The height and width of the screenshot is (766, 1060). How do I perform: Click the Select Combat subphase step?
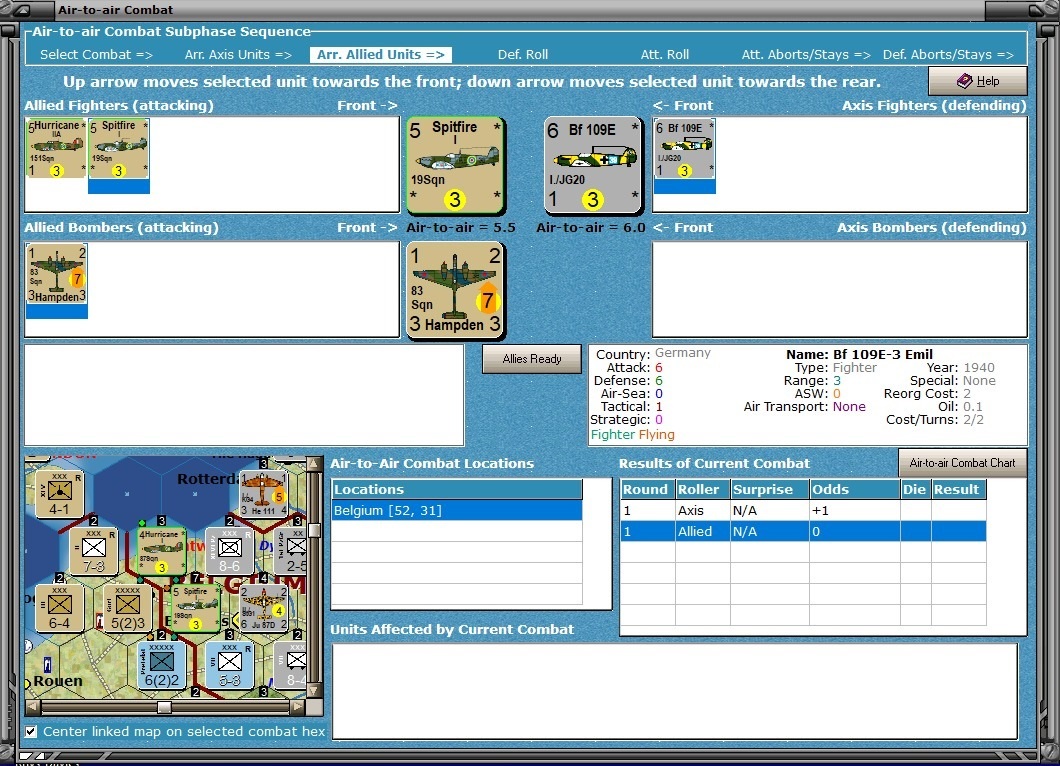pyautogui.click(x=96, y=54)
